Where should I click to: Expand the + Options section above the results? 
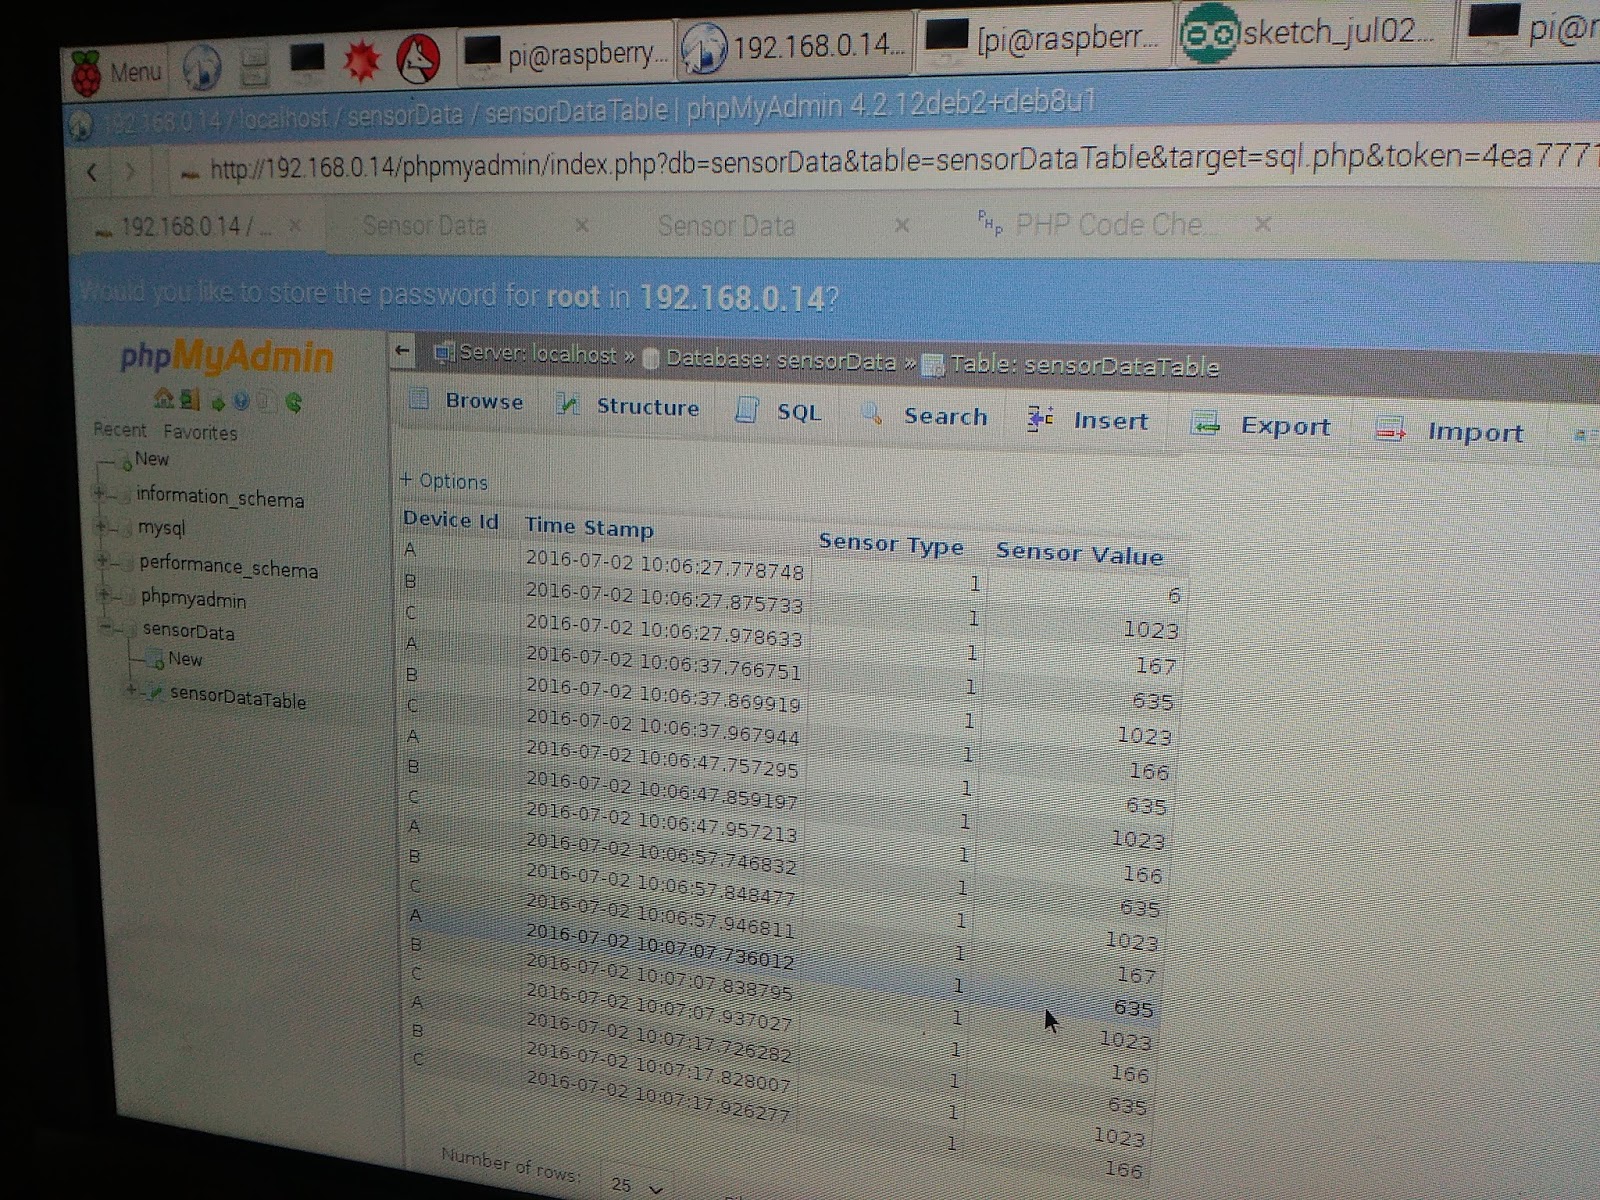tap(444, 482)
